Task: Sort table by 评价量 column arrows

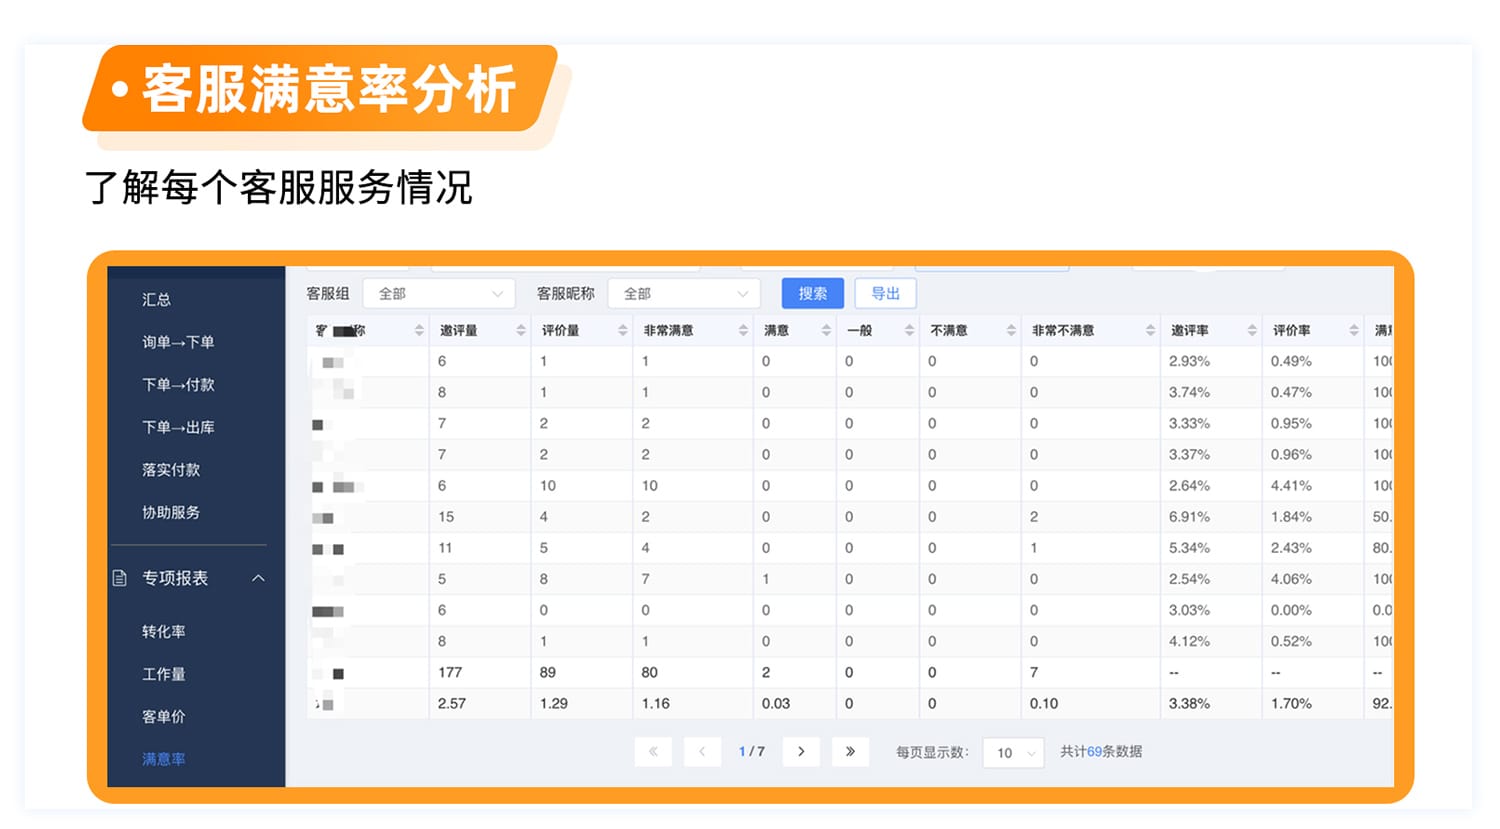Action: coord(623,330)
